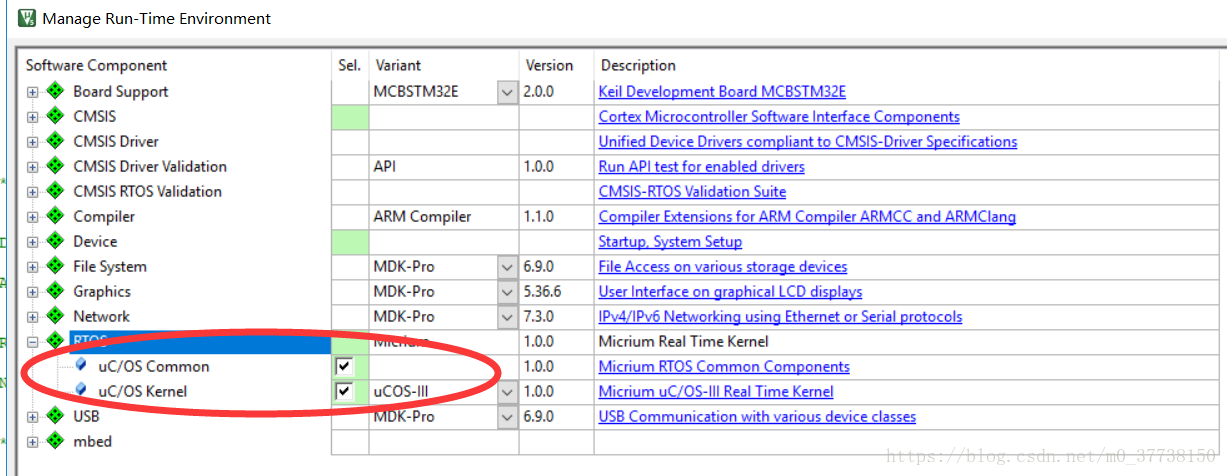Open User Interface on graphical LCD displays link

[x=730, y=291]
